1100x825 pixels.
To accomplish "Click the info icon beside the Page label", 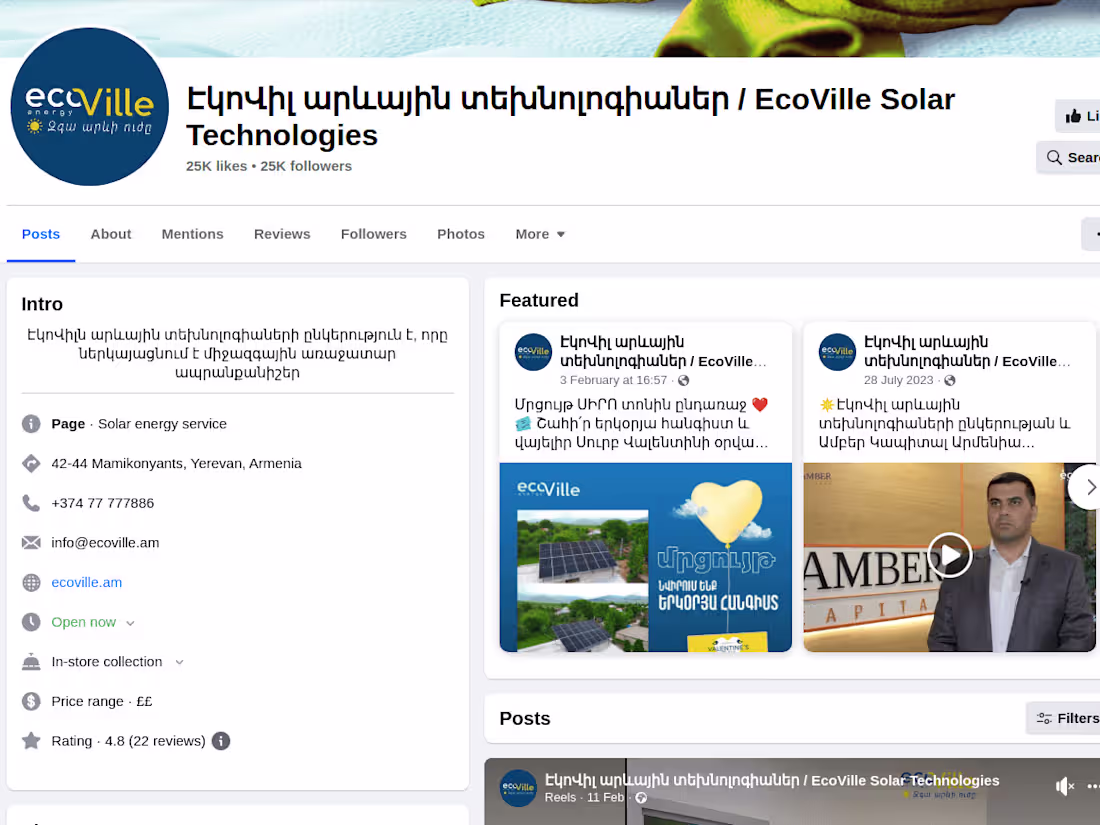I will coord(31,423).
